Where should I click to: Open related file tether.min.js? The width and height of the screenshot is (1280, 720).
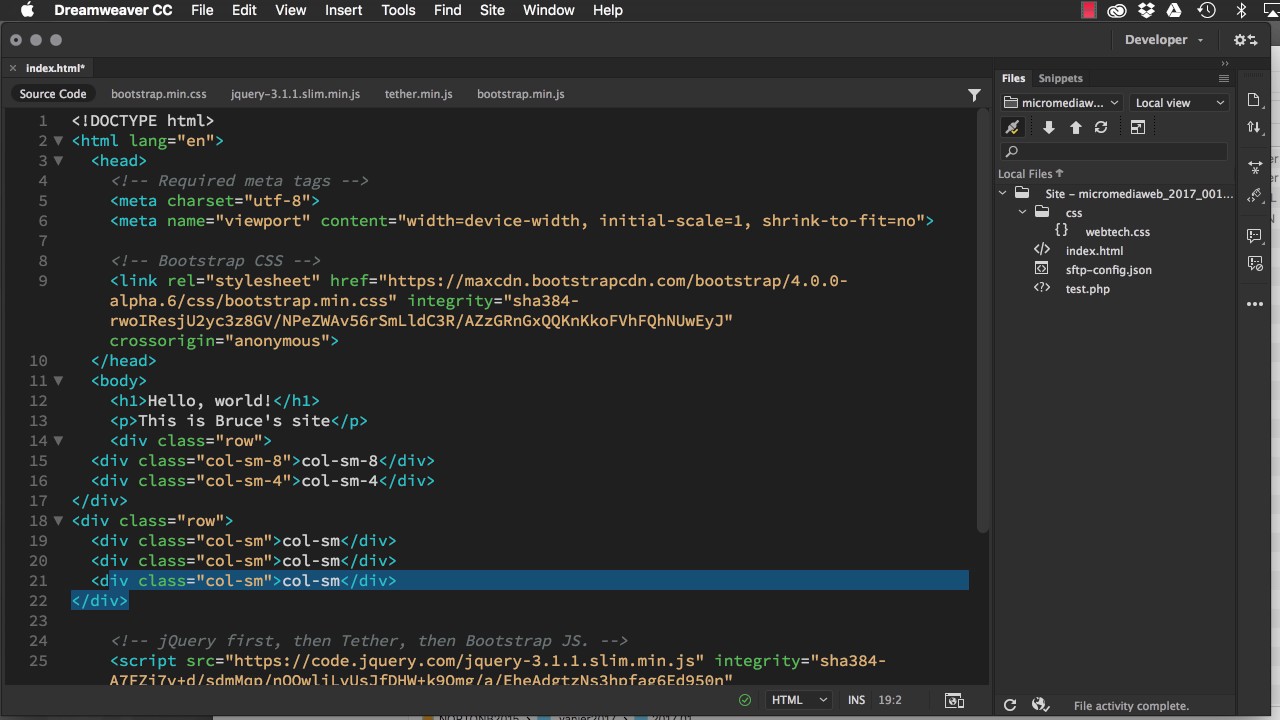[418, 94]
